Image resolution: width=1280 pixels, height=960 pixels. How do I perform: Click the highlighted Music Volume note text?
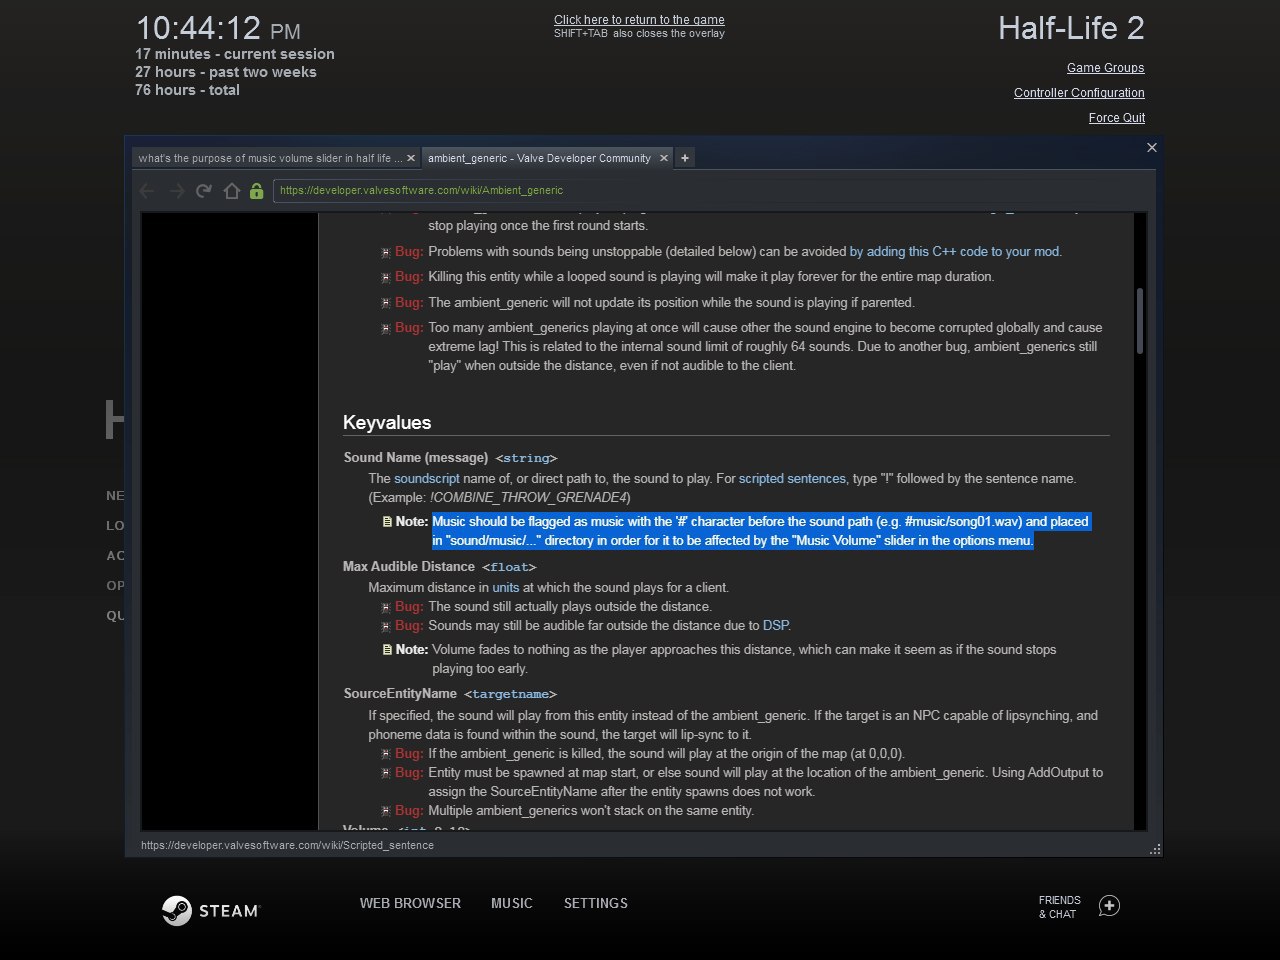tap(761, 531)
